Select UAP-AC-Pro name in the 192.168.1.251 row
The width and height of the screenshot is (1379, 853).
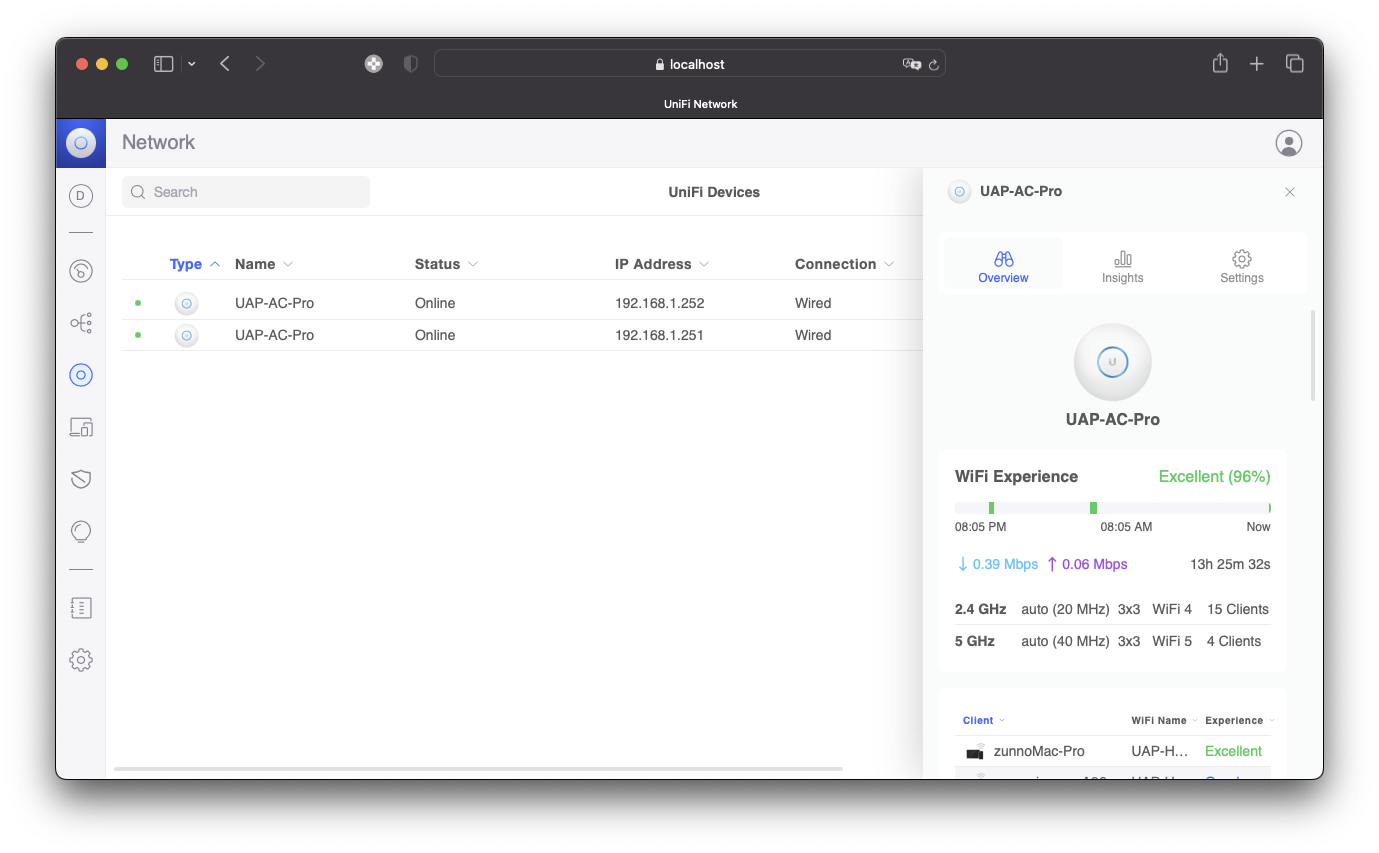(x=274, y=335)
